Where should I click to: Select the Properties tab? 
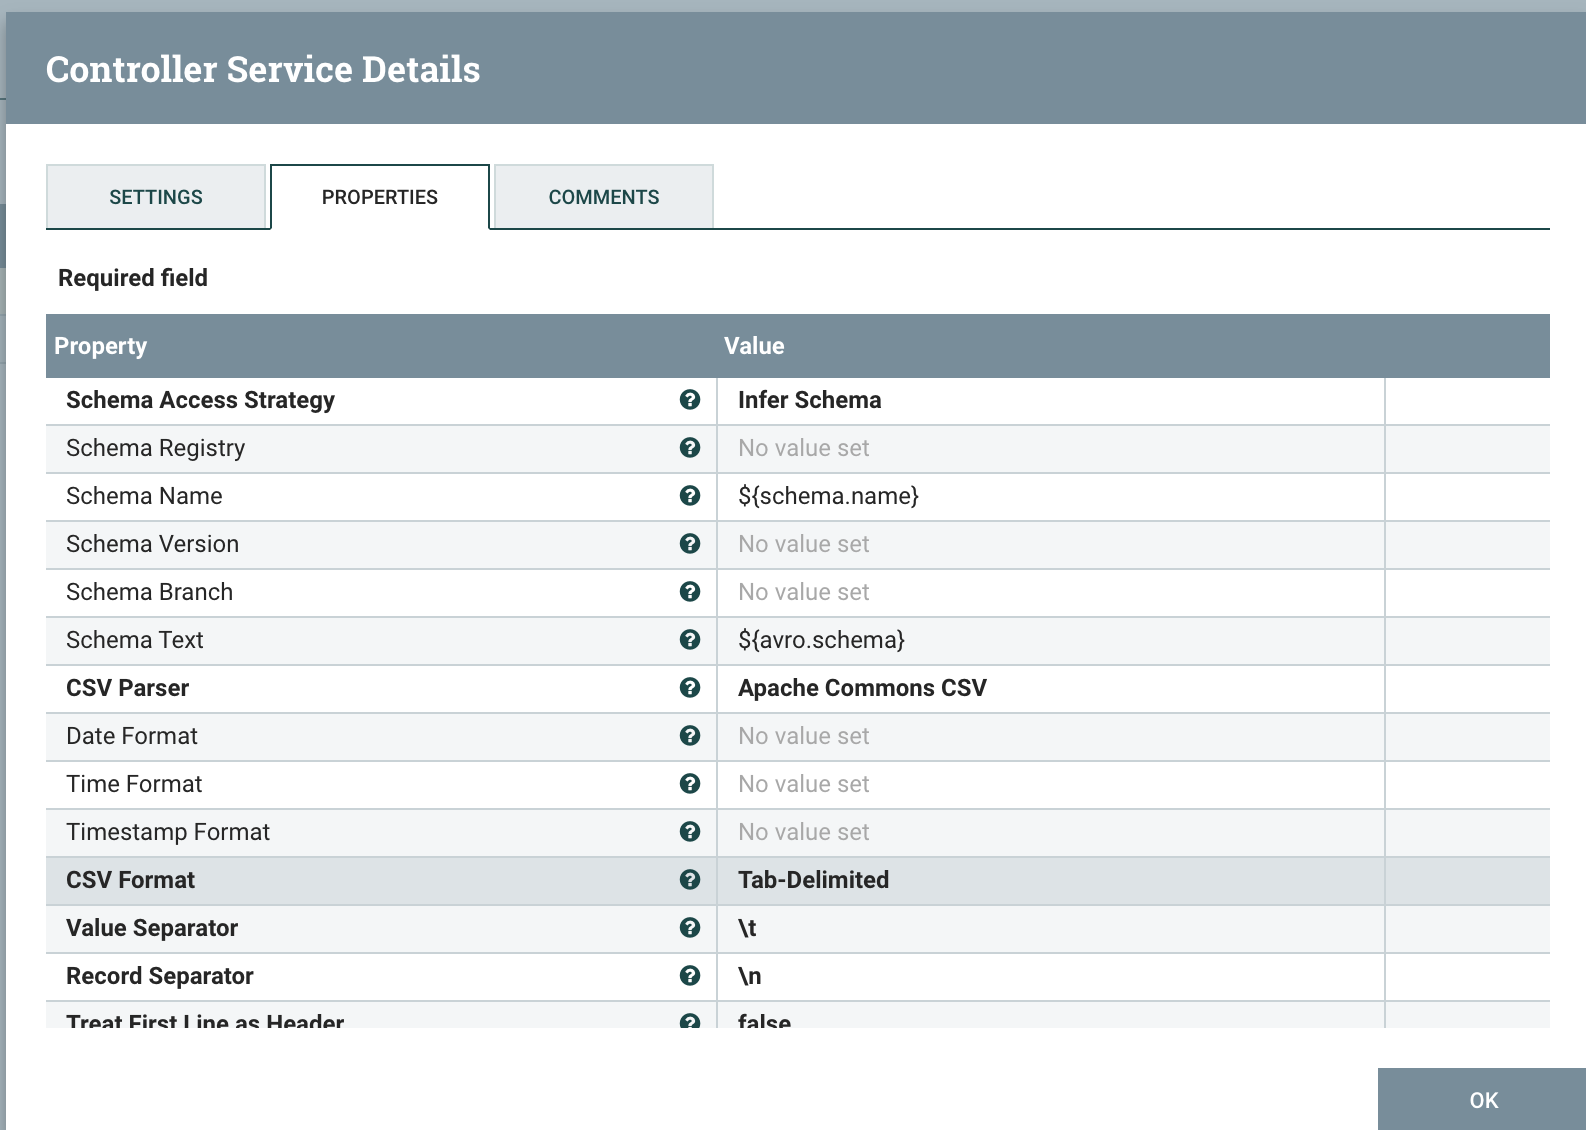(379, 197)
